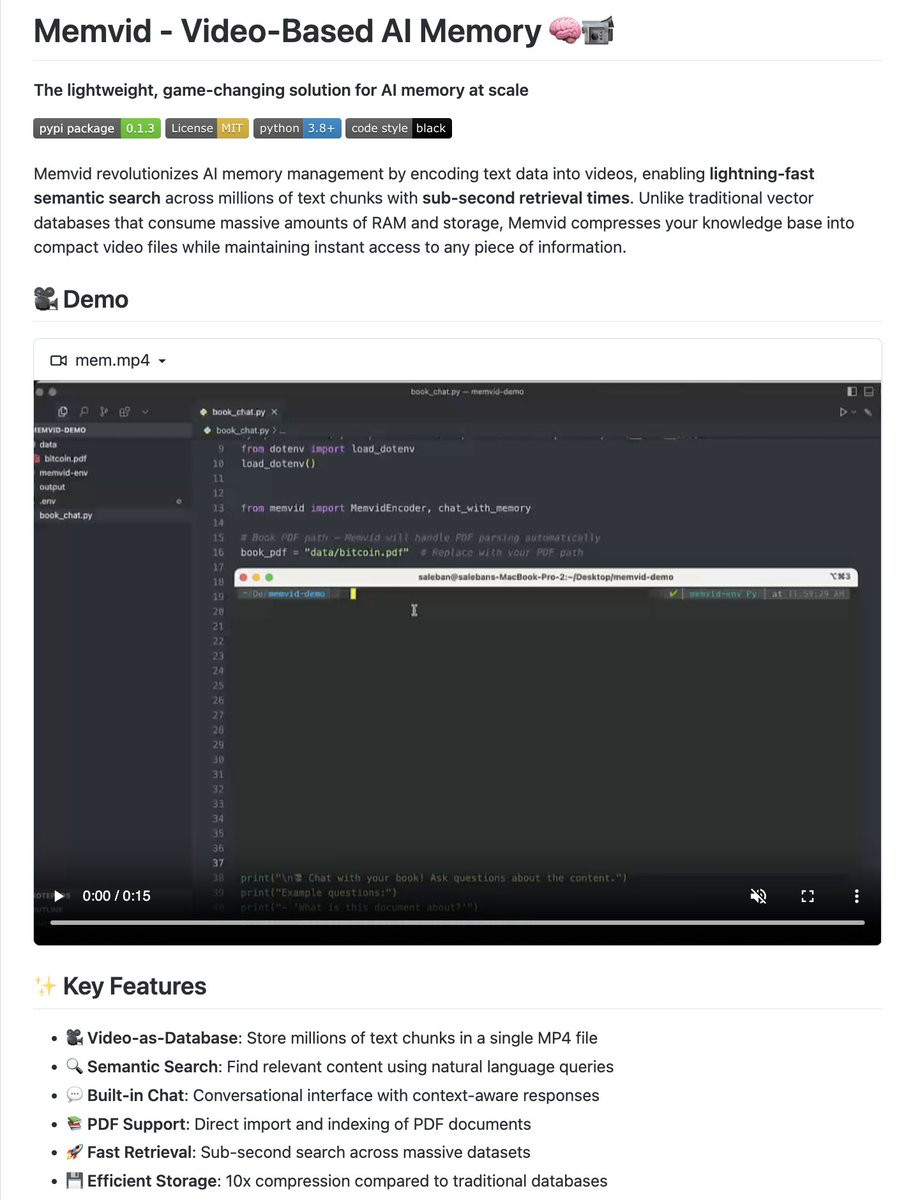This screenshot has width=913, height=1200.
Task: Click the PDF Support feature bullet
Action: (x=298, y=1124)
